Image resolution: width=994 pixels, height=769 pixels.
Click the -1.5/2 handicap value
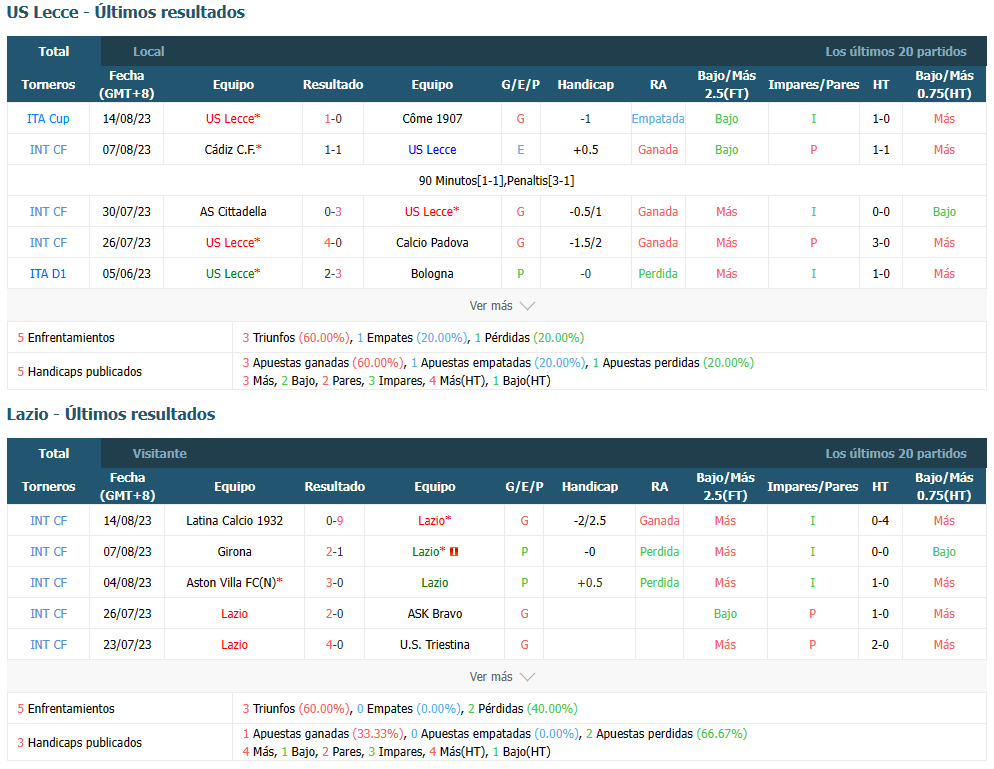(x=585, y=243)
